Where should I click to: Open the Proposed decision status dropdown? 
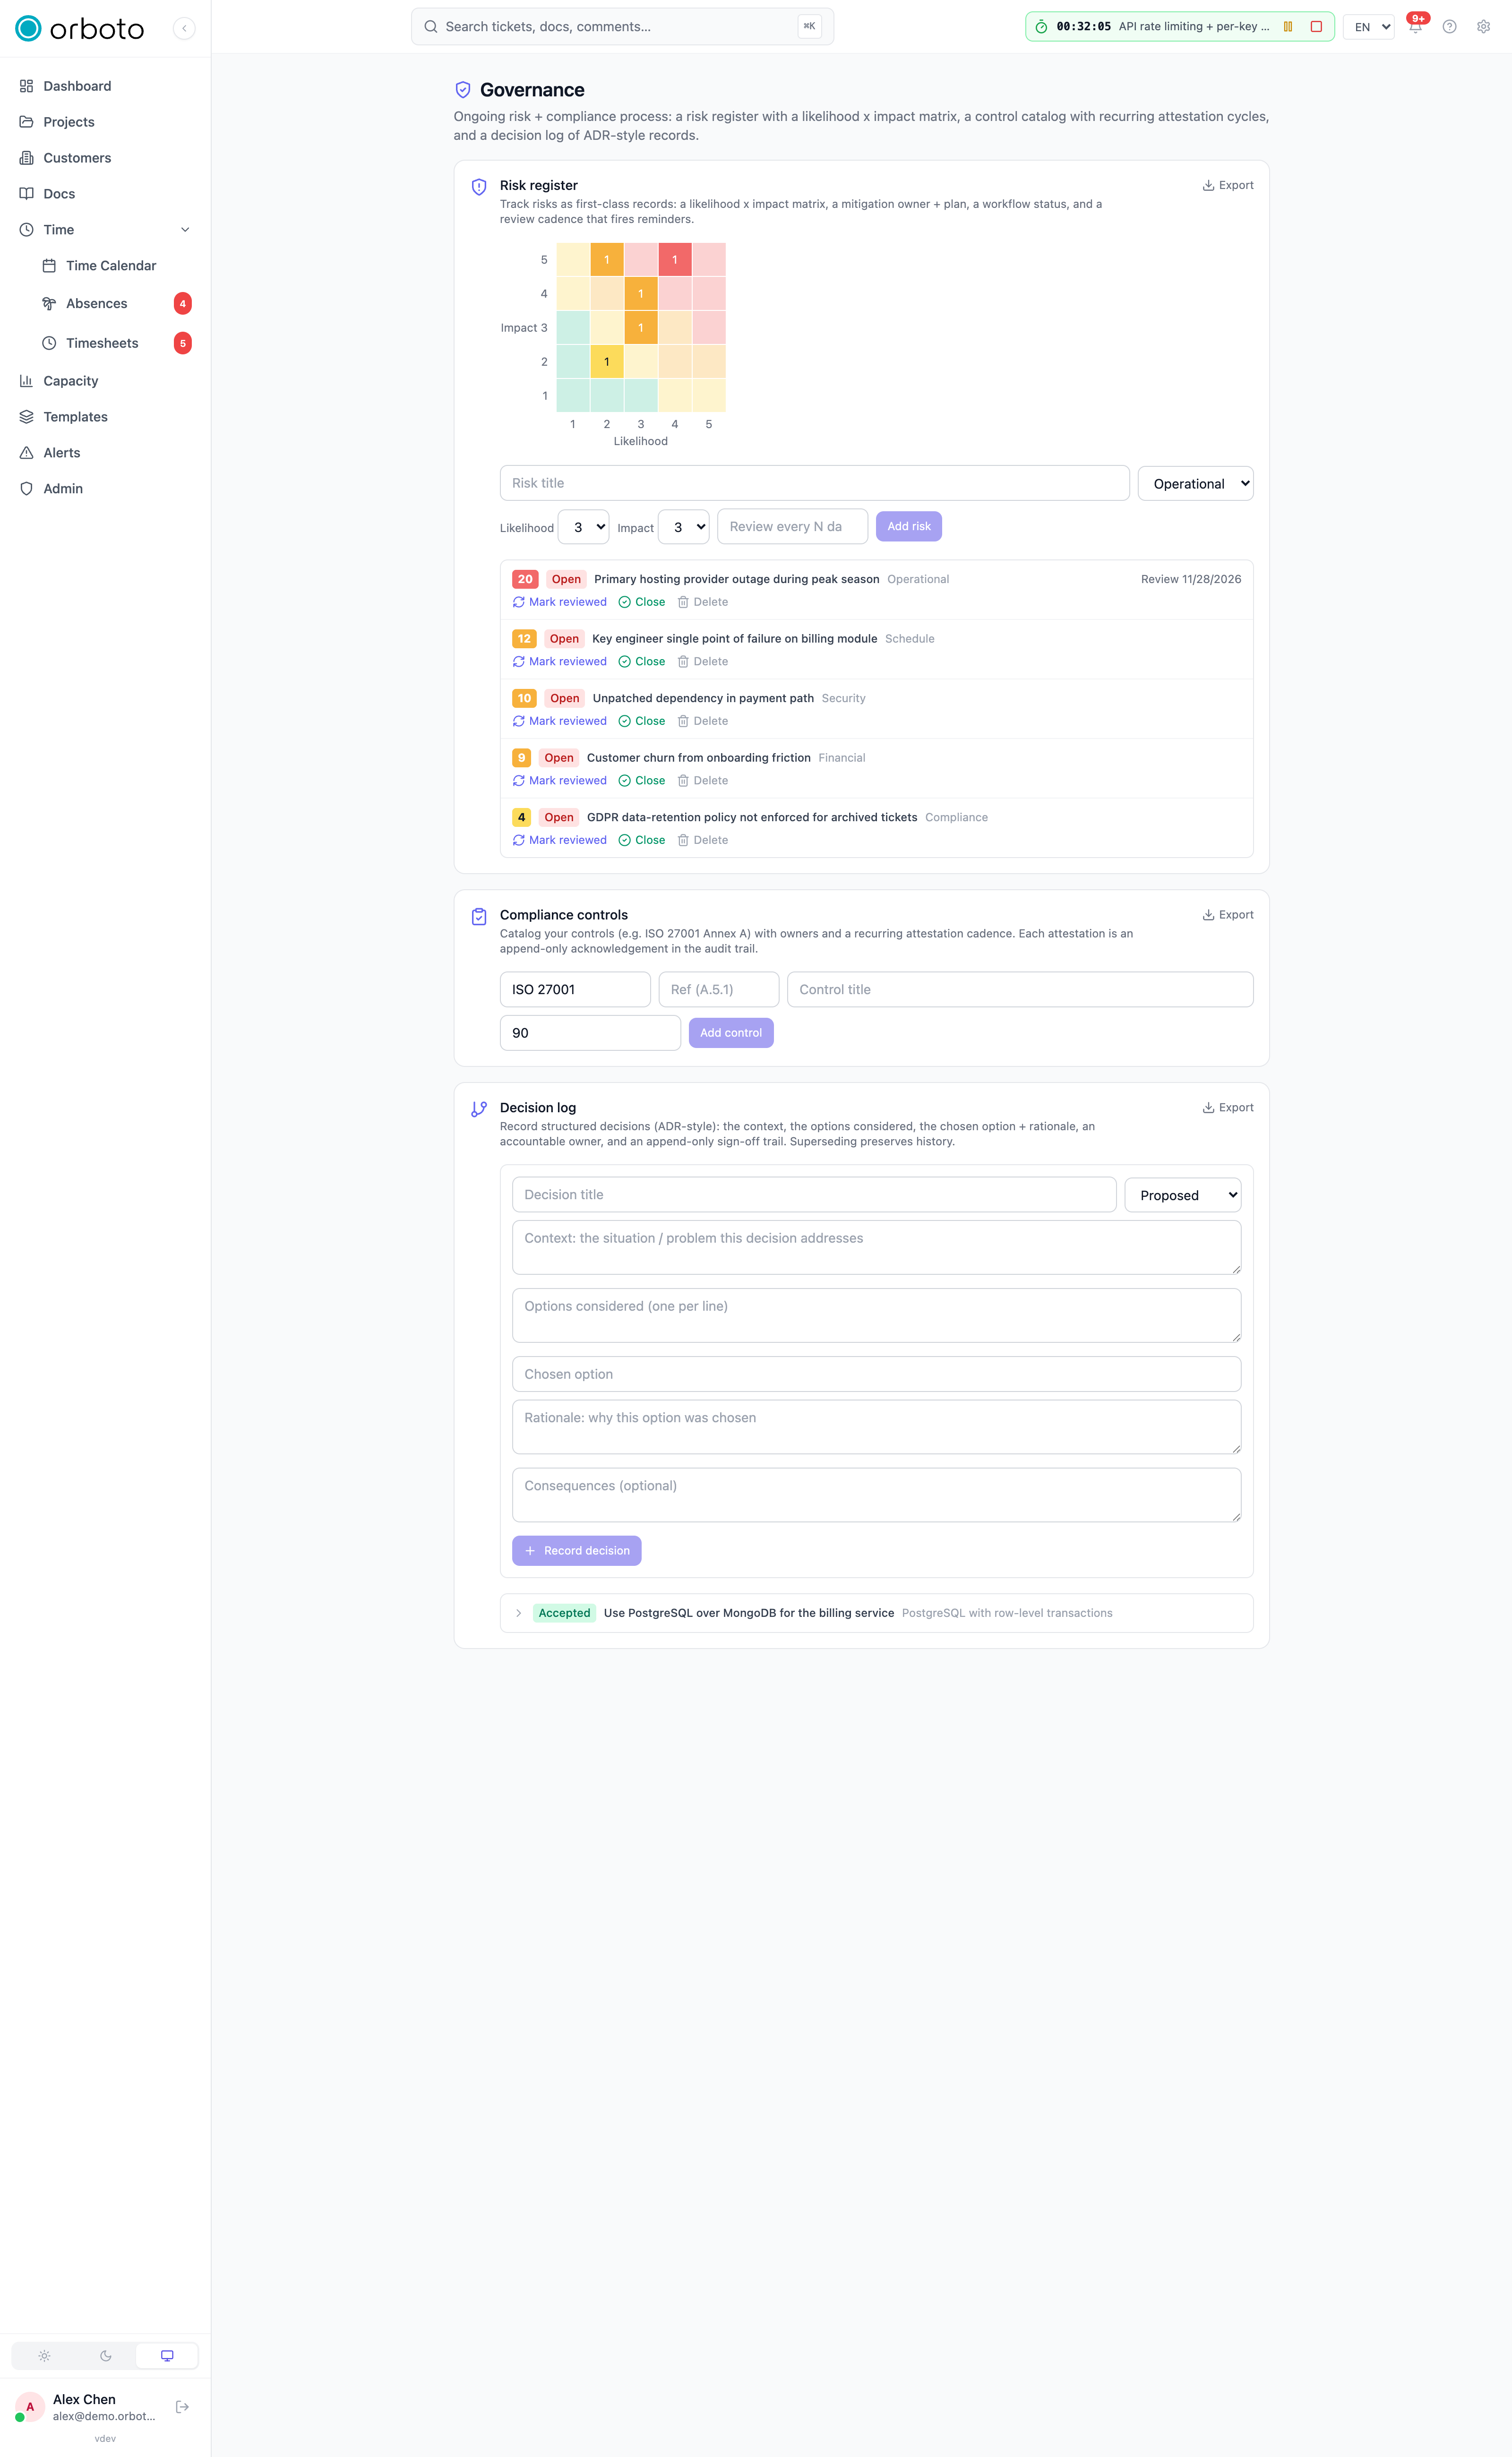click(x=1183, y=1195)
